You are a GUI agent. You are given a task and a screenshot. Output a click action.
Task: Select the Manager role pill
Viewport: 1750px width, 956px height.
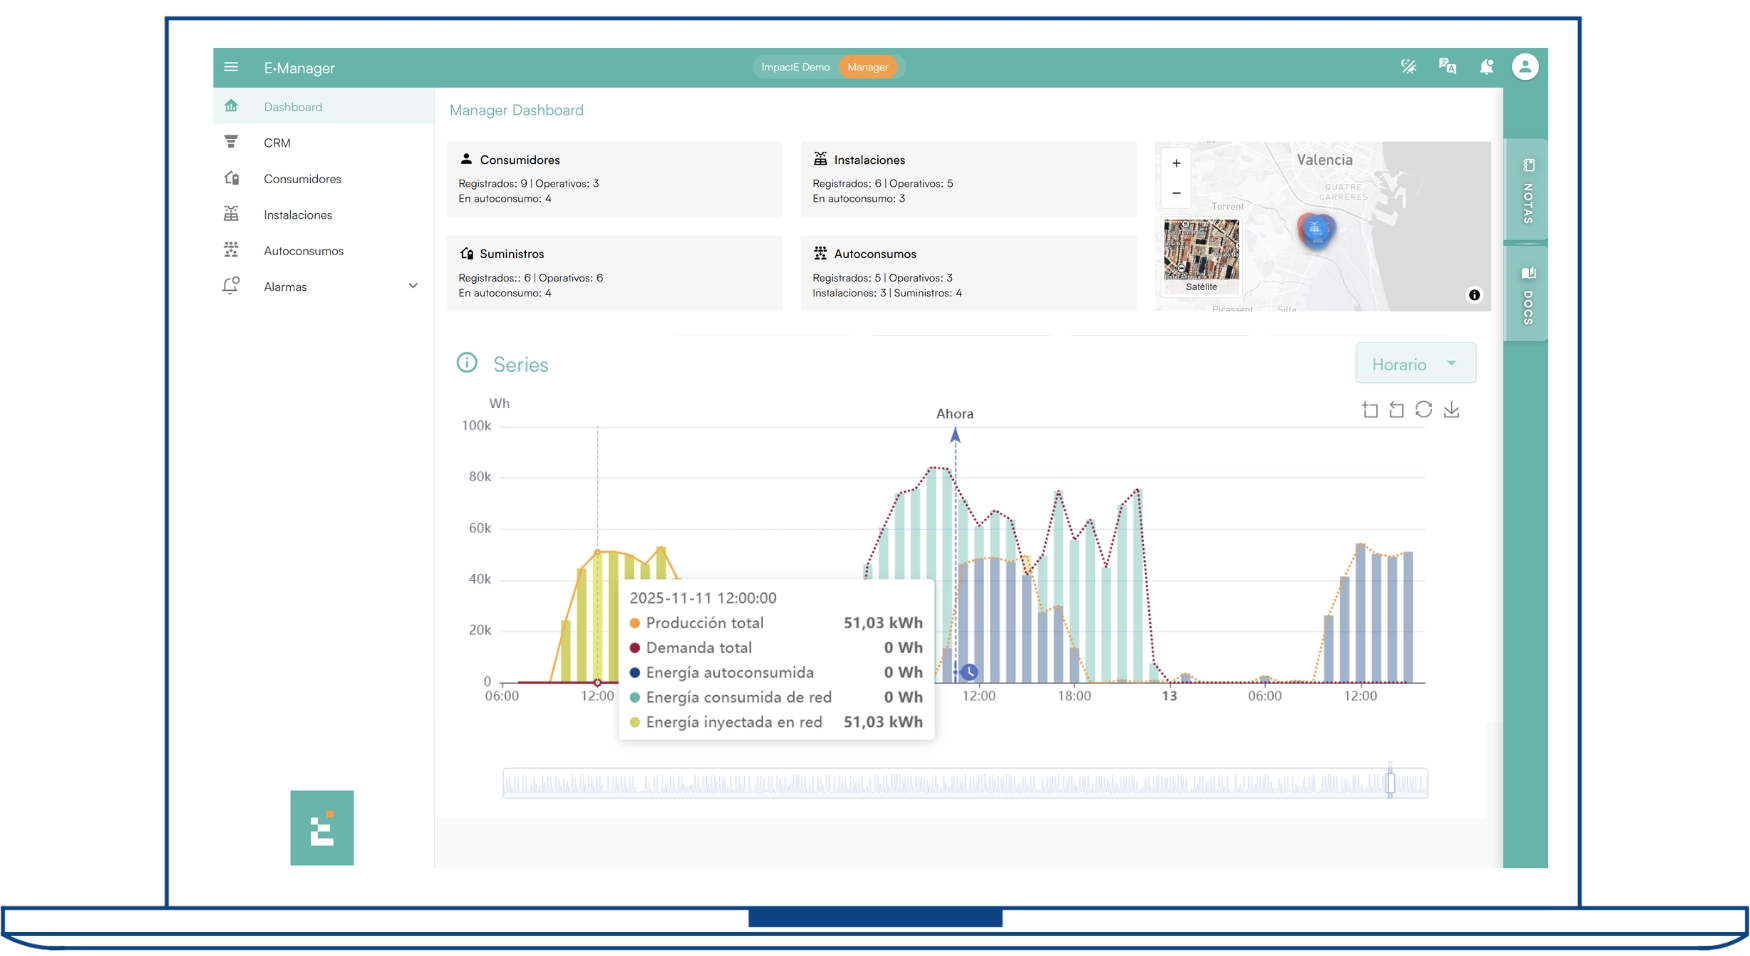[x=867, y=67]
